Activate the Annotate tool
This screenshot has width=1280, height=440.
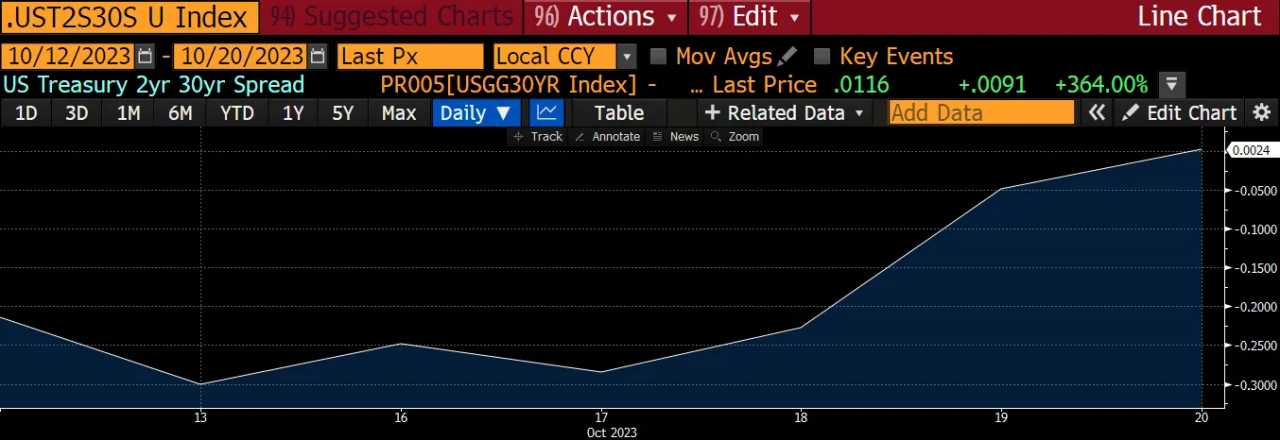[608, 136]
